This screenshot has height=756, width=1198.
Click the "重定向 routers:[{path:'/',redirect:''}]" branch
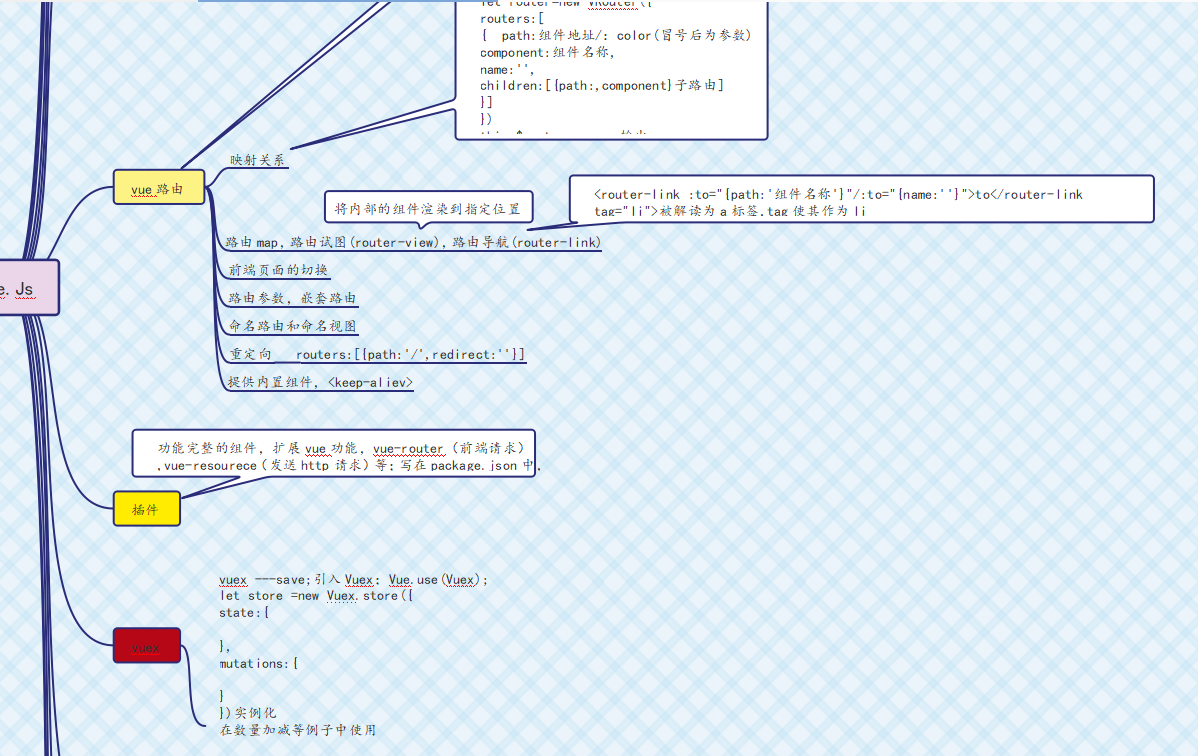pos(377,354)
